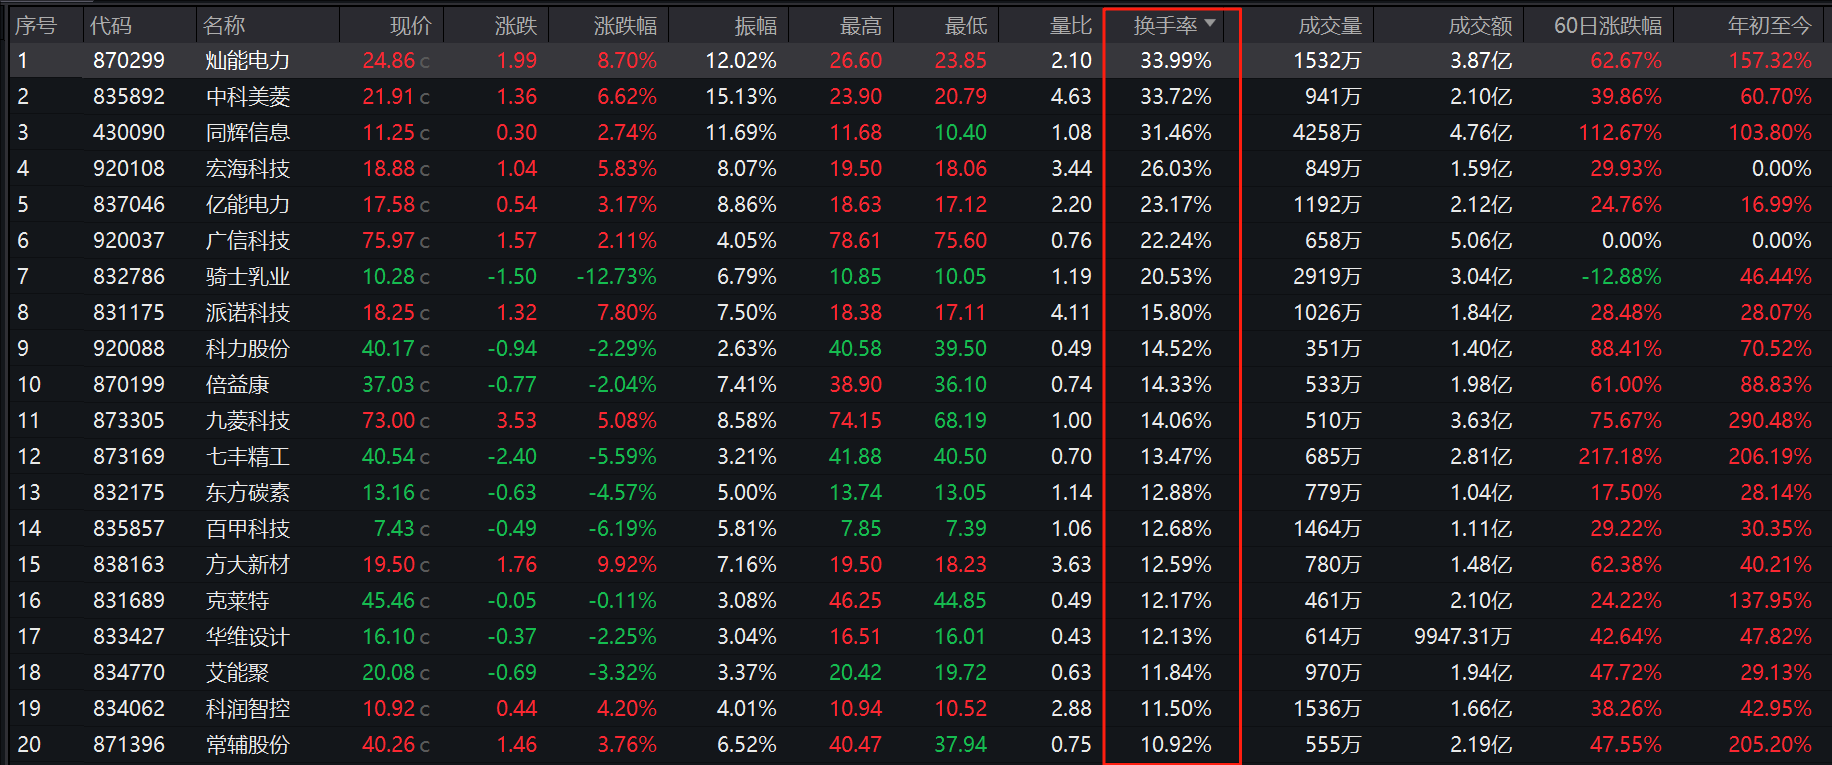Sort by 序号 column header
Image resolution: width=1832 pixels, height=765 pixels.
36,26
